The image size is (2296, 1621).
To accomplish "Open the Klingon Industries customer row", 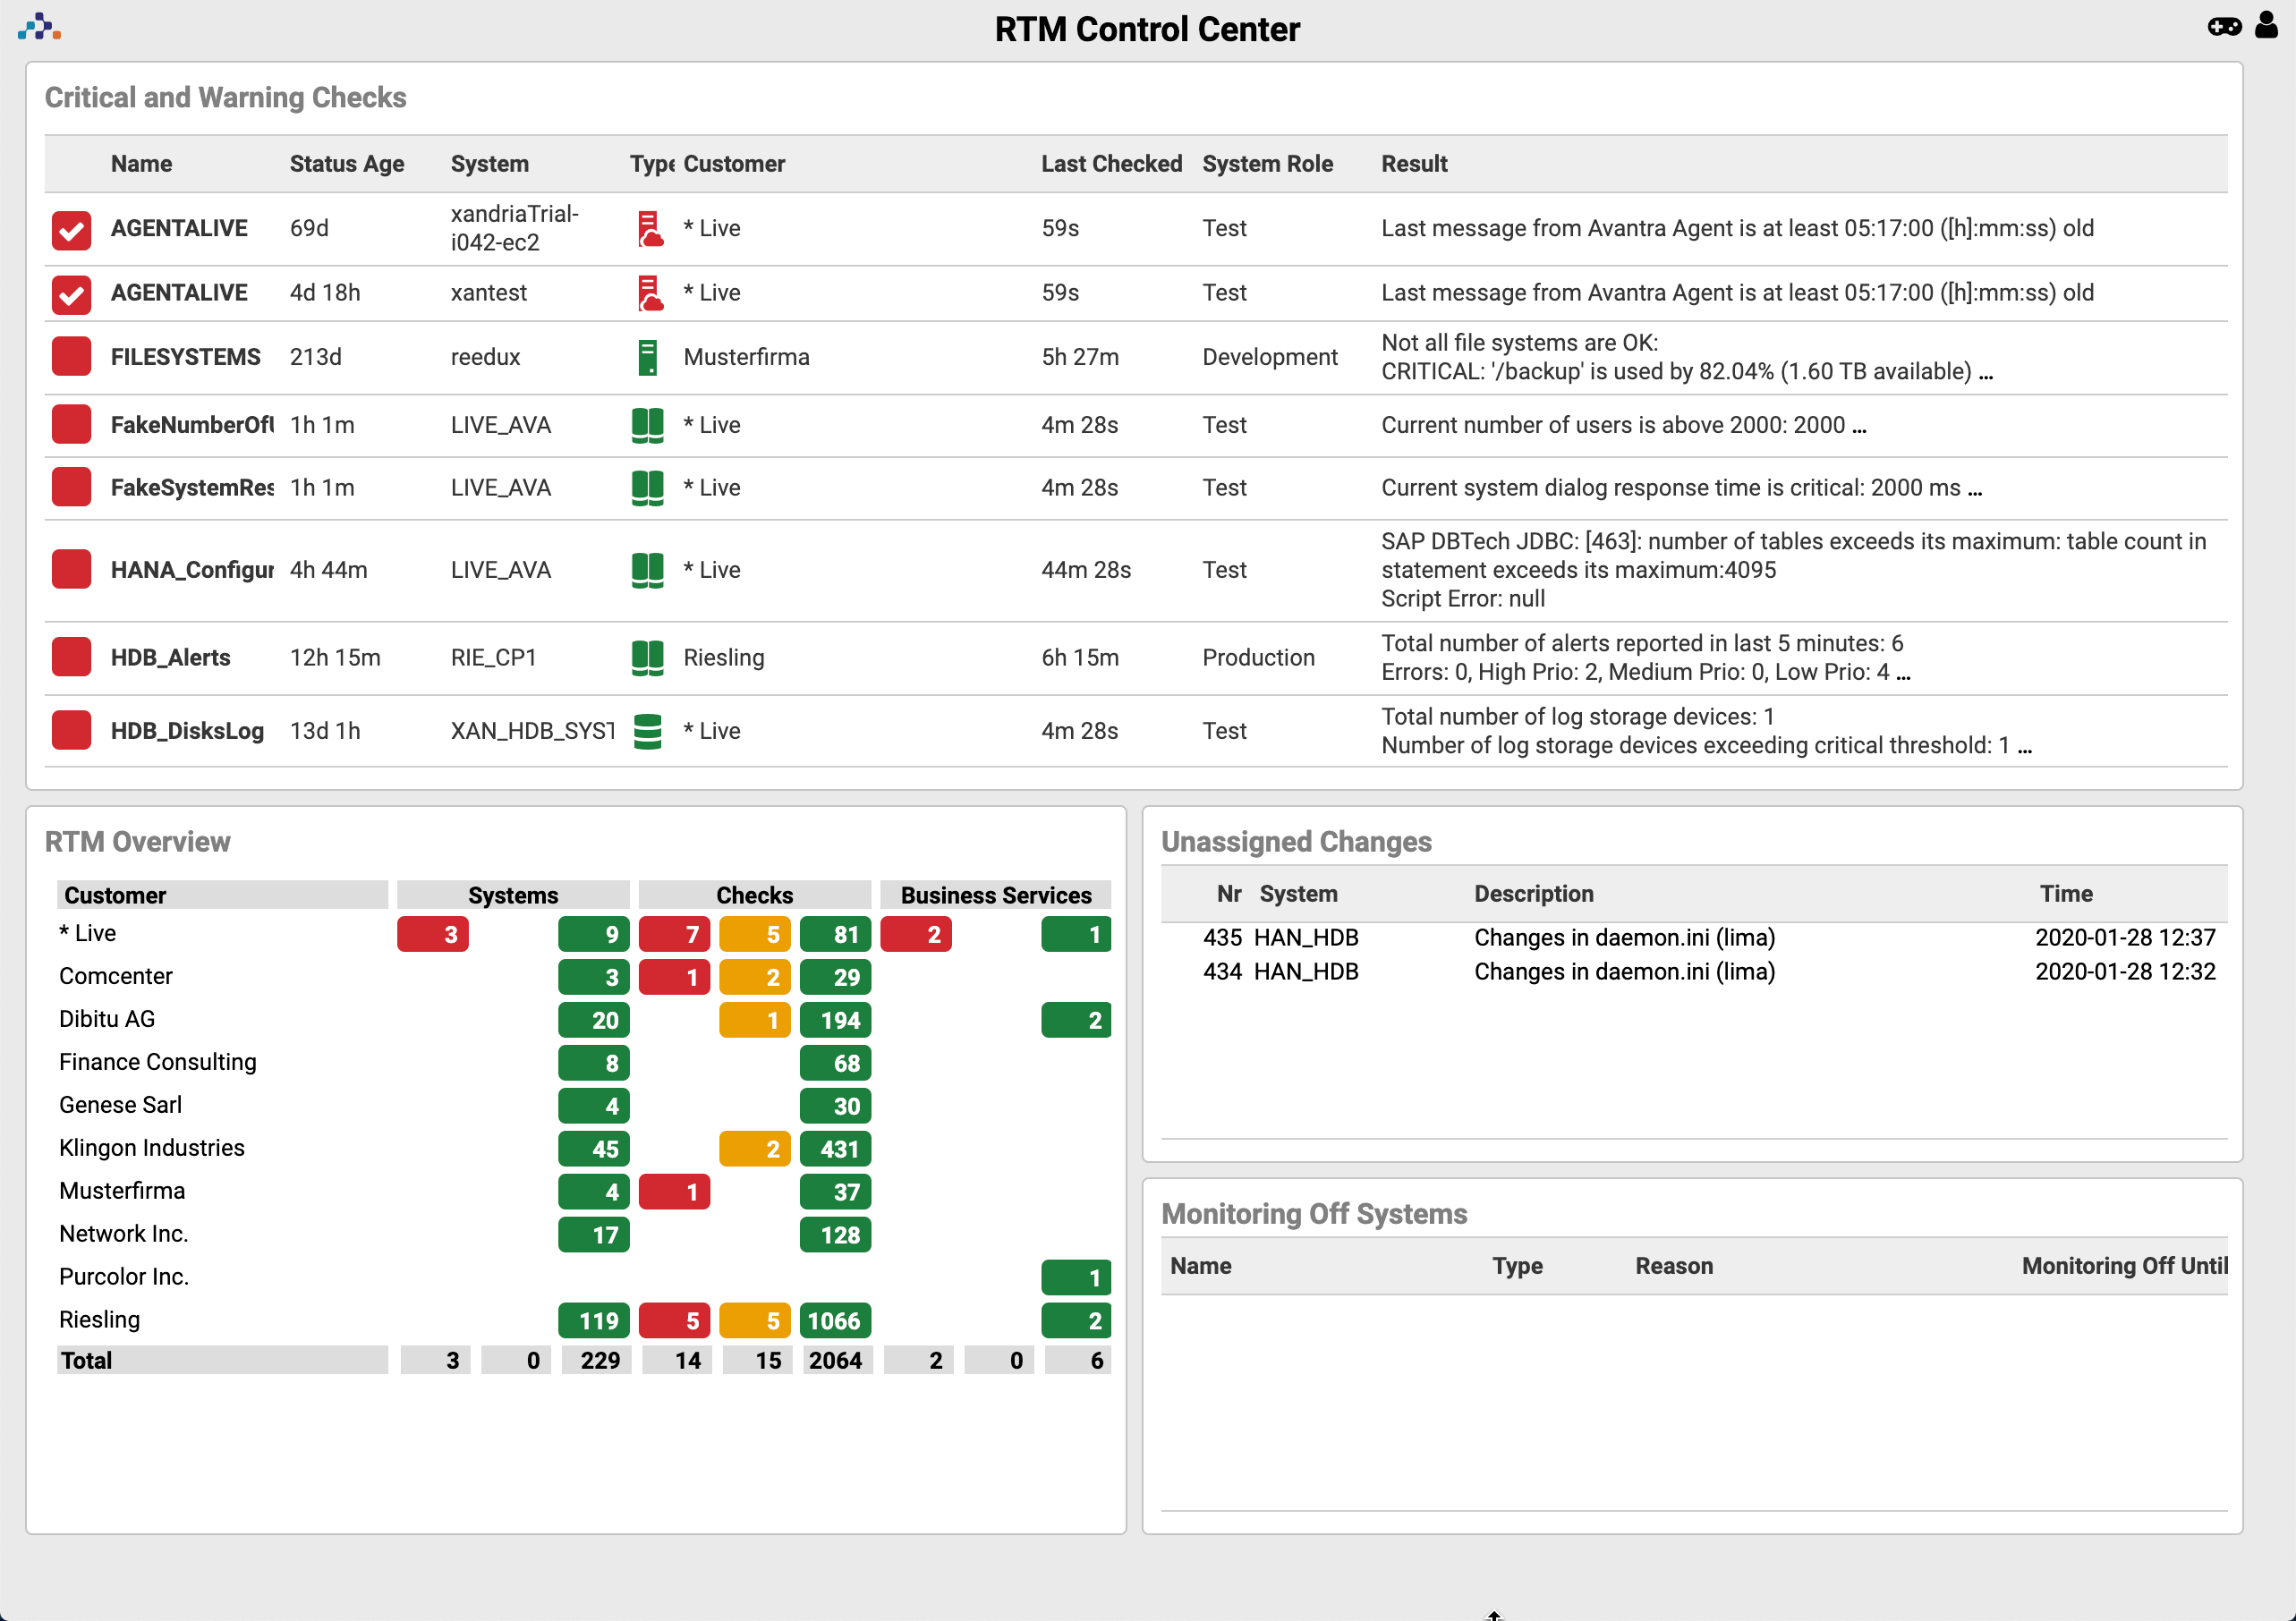I will pos(151,1148).
